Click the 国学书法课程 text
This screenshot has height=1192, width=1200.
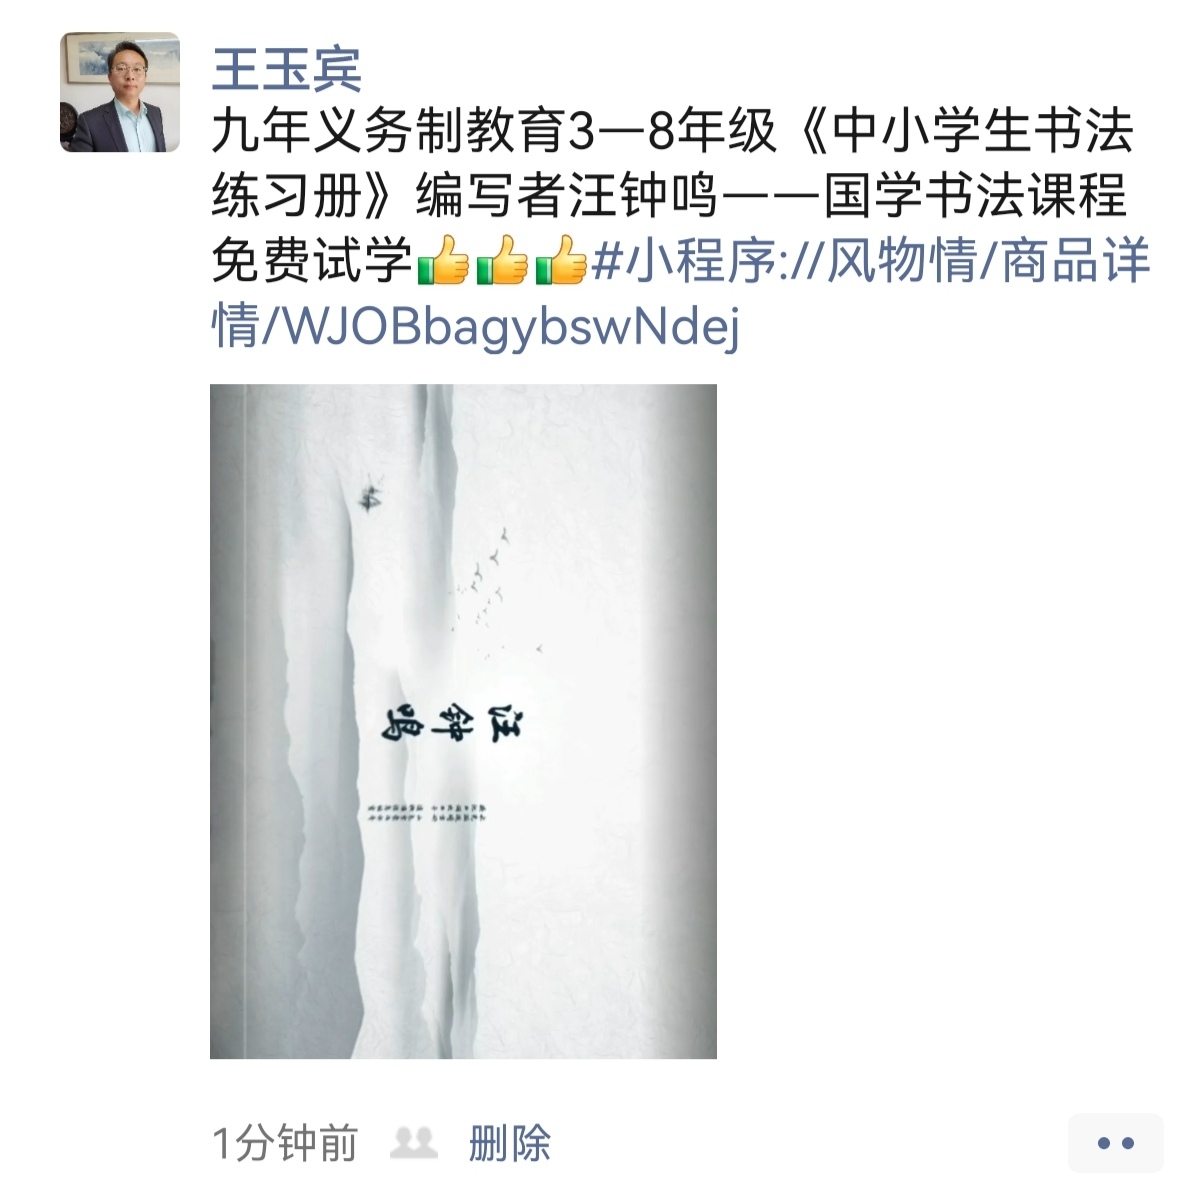click(975, 196)
